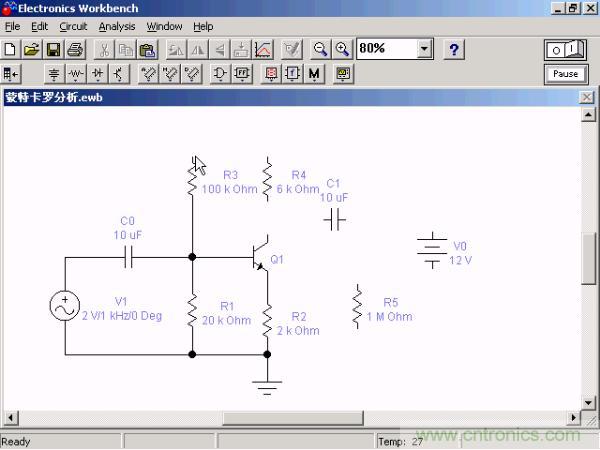
Task: Click the New file icon
Action: click(x=10, y=49)
